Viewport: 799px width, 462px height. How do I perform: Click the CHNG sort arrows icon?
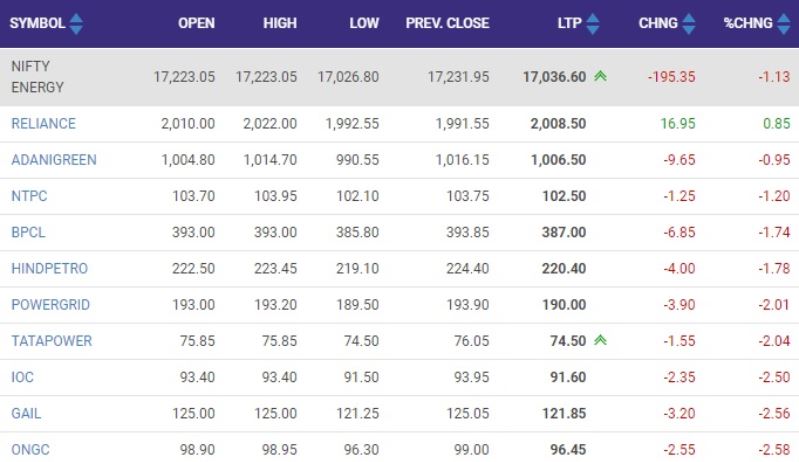pos(689,23)
